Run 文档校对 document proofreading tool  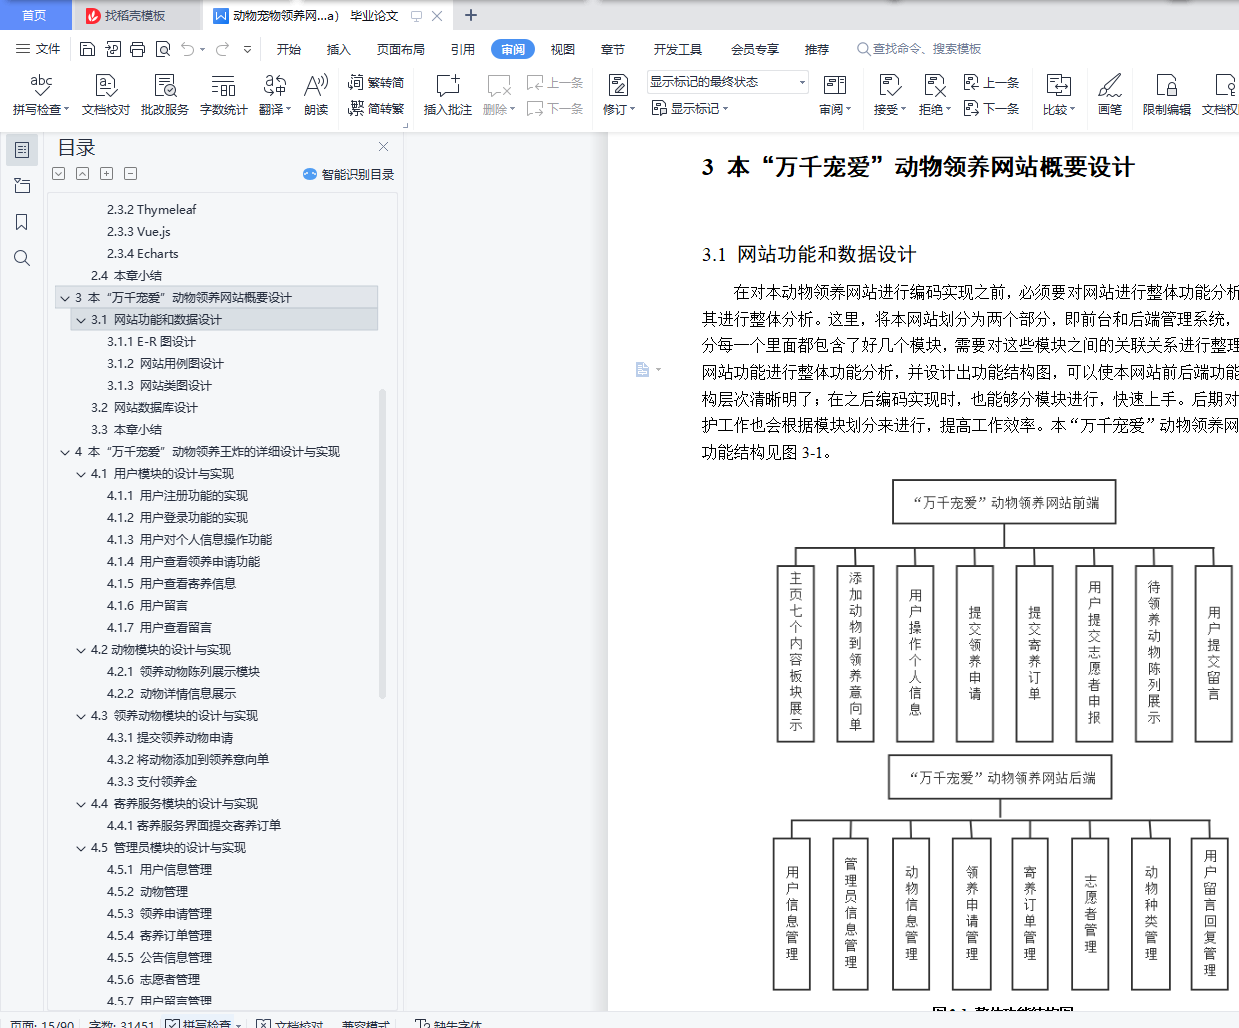pos(106,95)
